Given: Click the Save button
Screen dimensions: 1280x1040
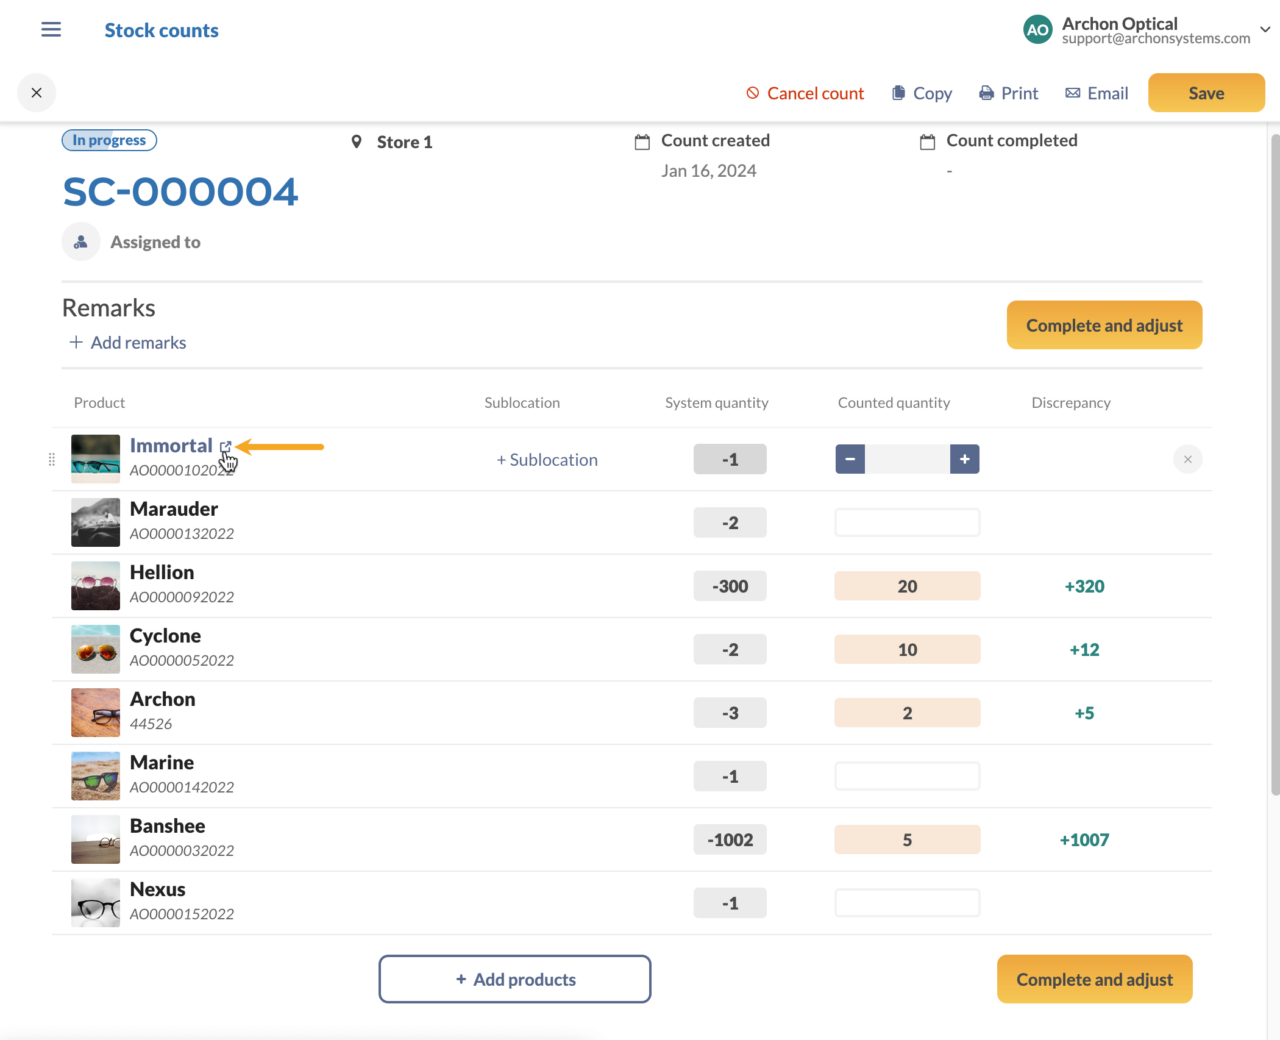Looking at the screenshot, I should (1206, 92).
